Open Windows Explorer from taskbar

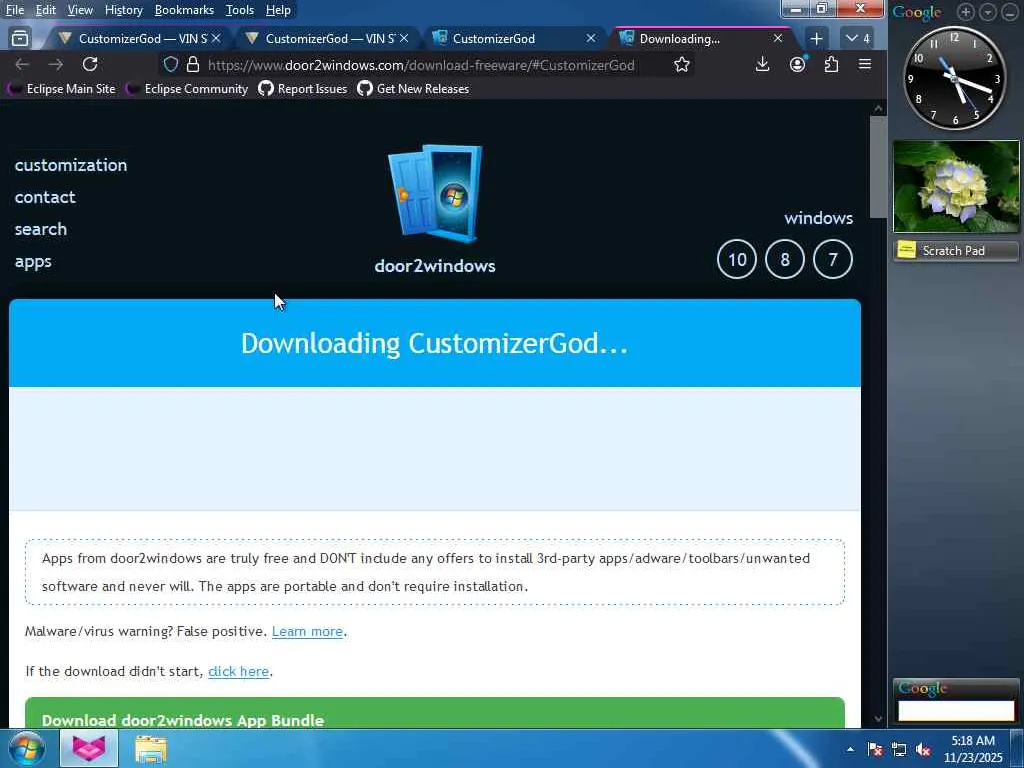(x=151, y=749)
